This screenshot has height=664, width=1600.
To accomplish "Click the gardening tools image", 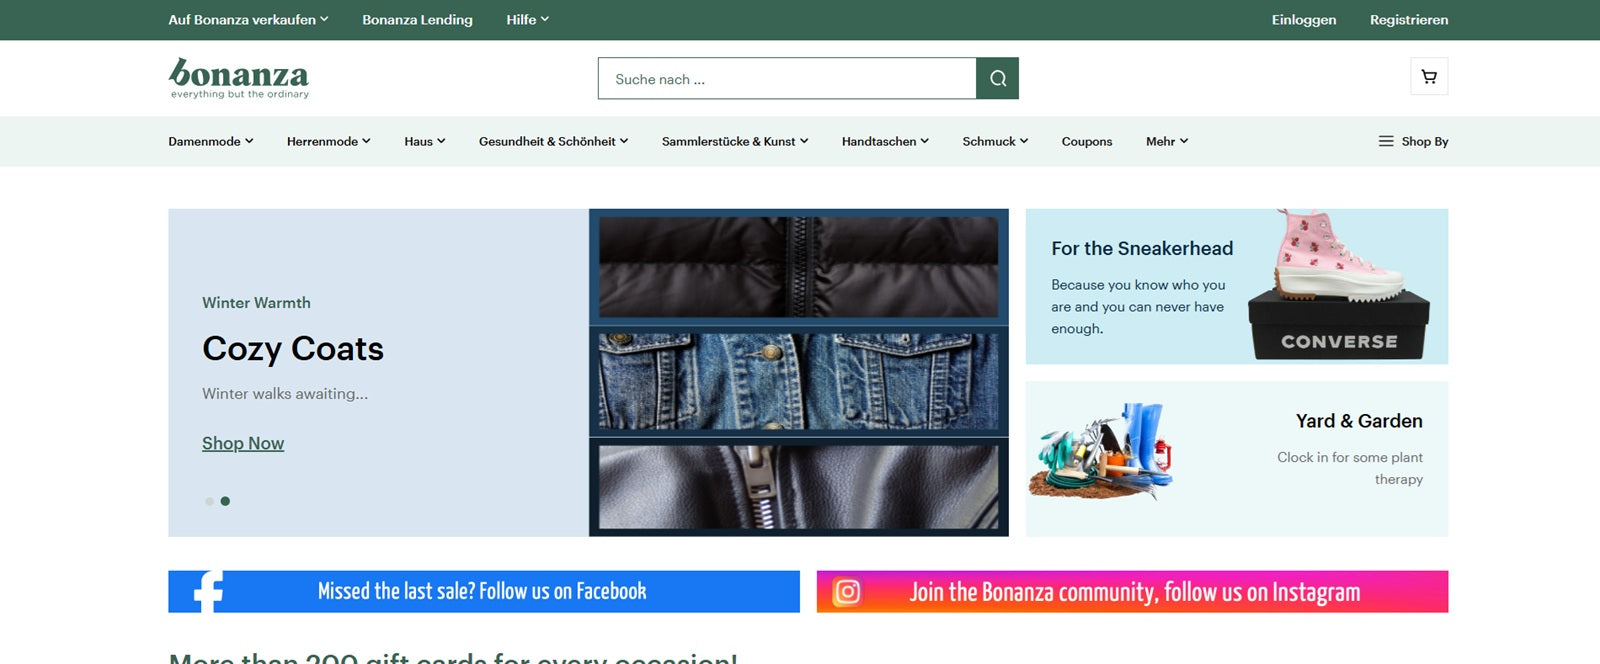I will [1101, 450].
